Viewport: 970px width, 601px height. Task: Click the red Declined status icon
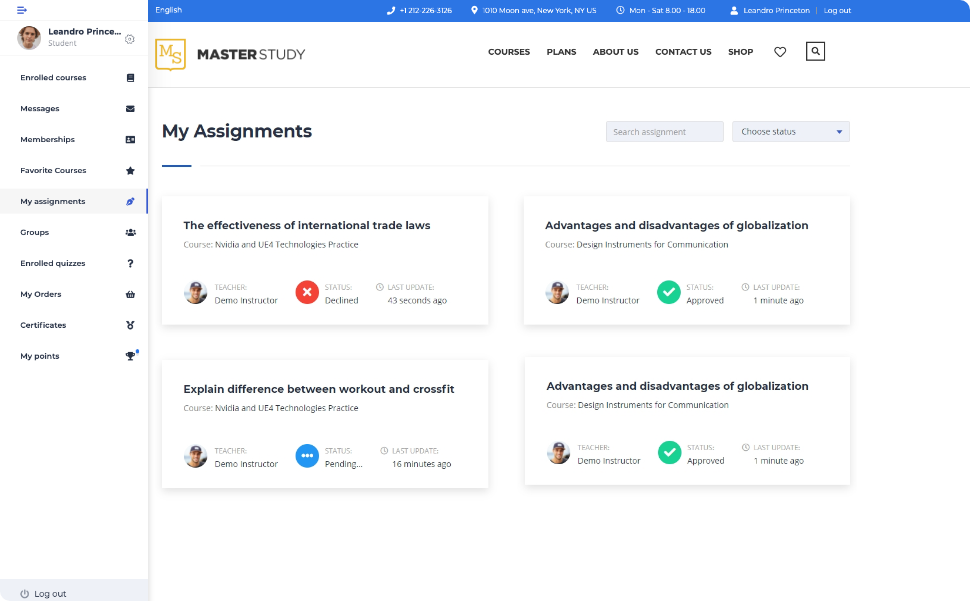[x=307, y=292]
